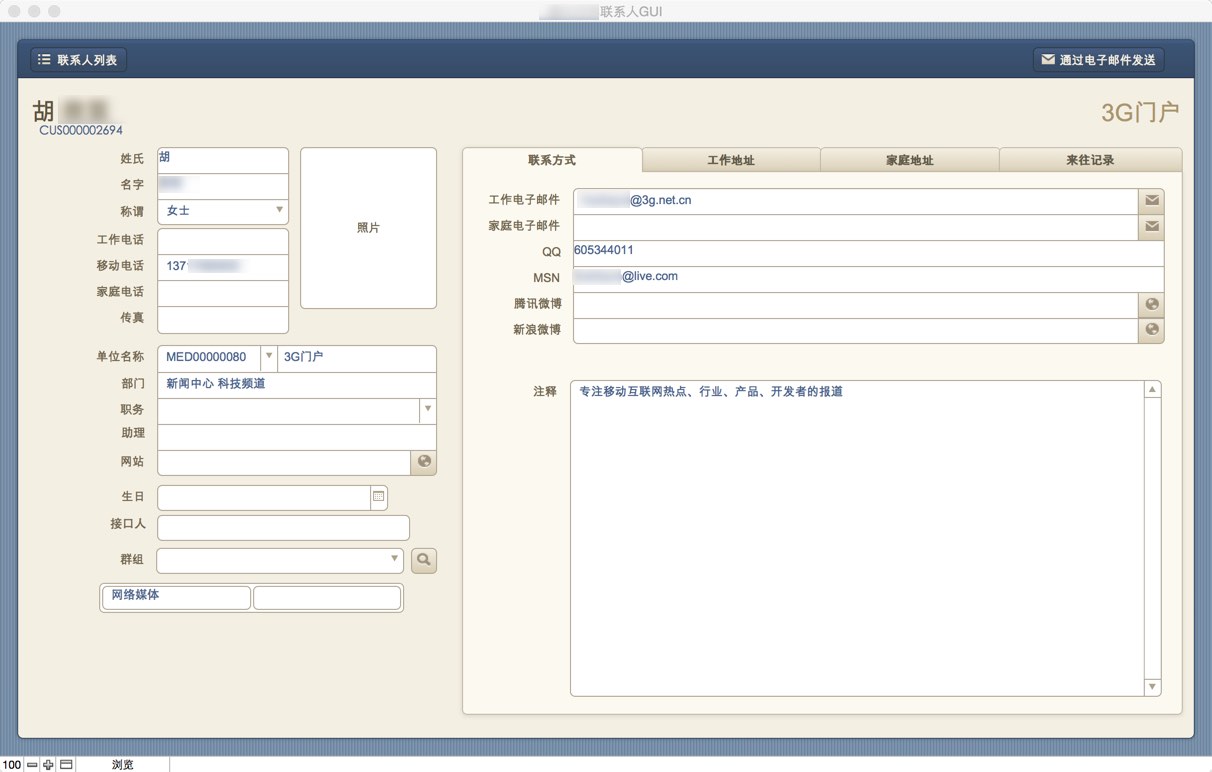
Task: Open the 联系人列表 contact list
Action: point(79,60)
